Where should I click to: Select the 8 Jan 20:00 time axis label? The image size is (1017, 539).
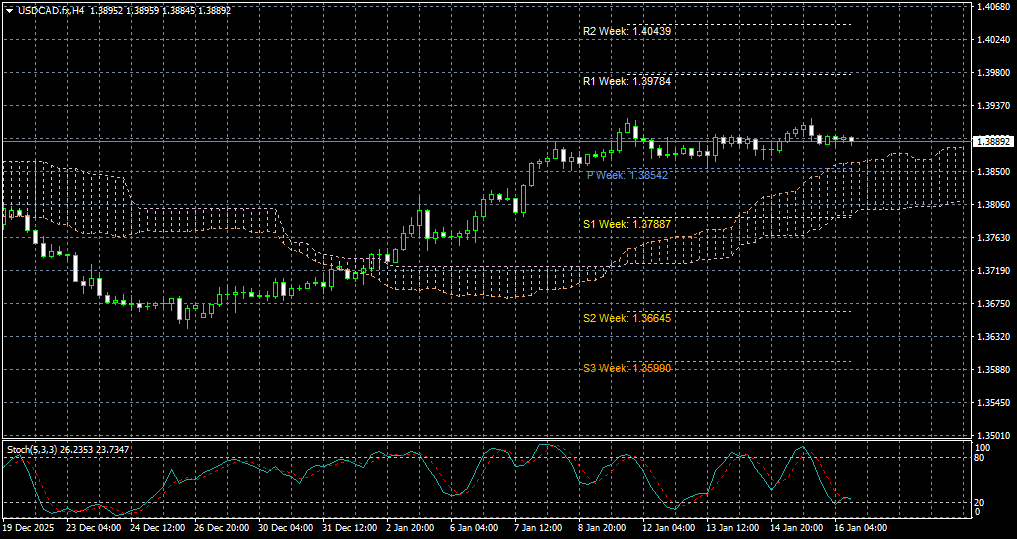click(x=604, y=528)
